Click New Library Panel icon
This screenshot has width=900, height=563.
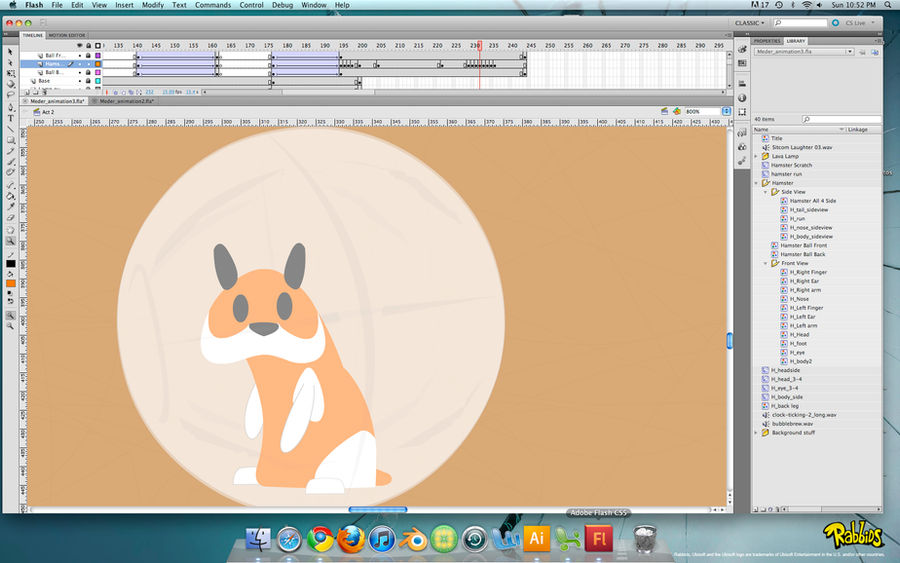click(x=875, y=52)
